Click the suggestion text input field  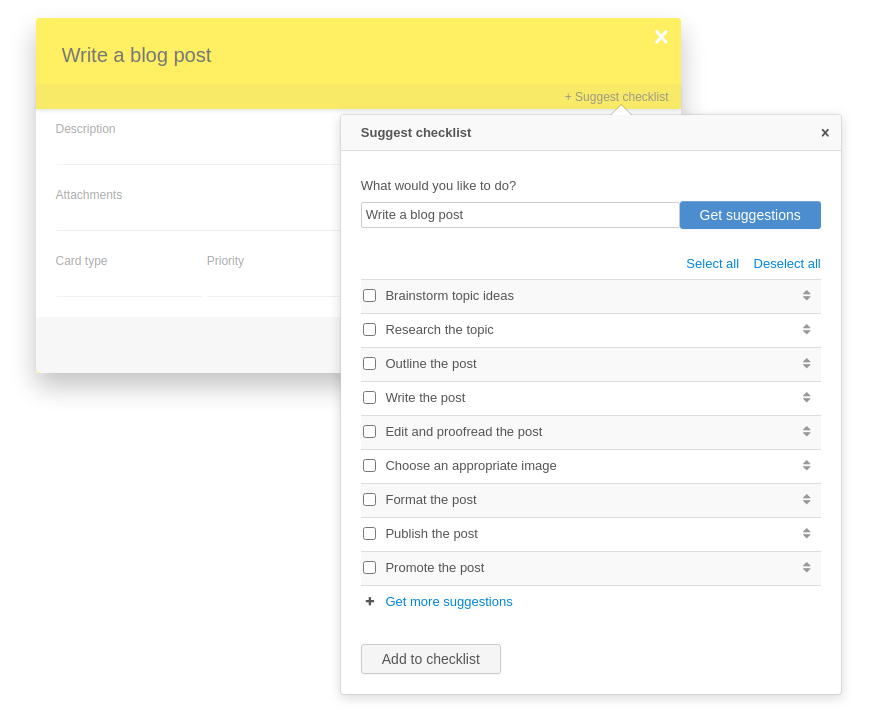pos(520,214)
